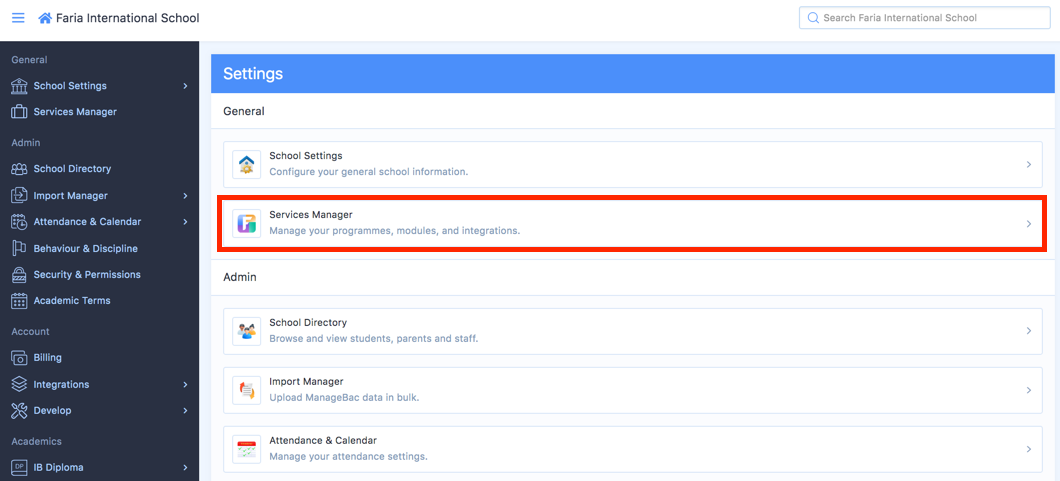1060x481 pixels.
Task: Click the School Directory sidebar icon
Action: (19, 169)
